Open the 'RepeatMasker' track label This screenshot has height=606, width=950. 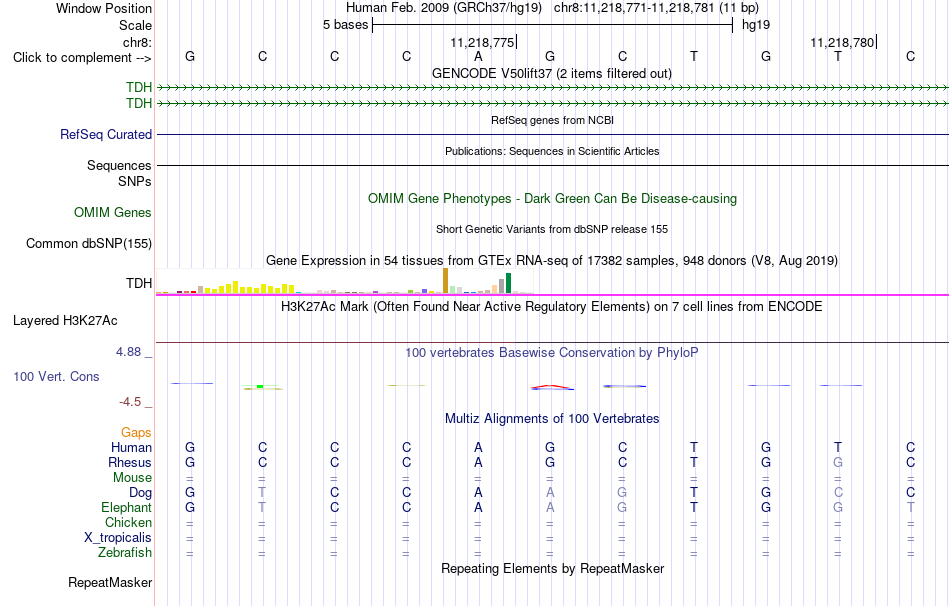[110, 582]
